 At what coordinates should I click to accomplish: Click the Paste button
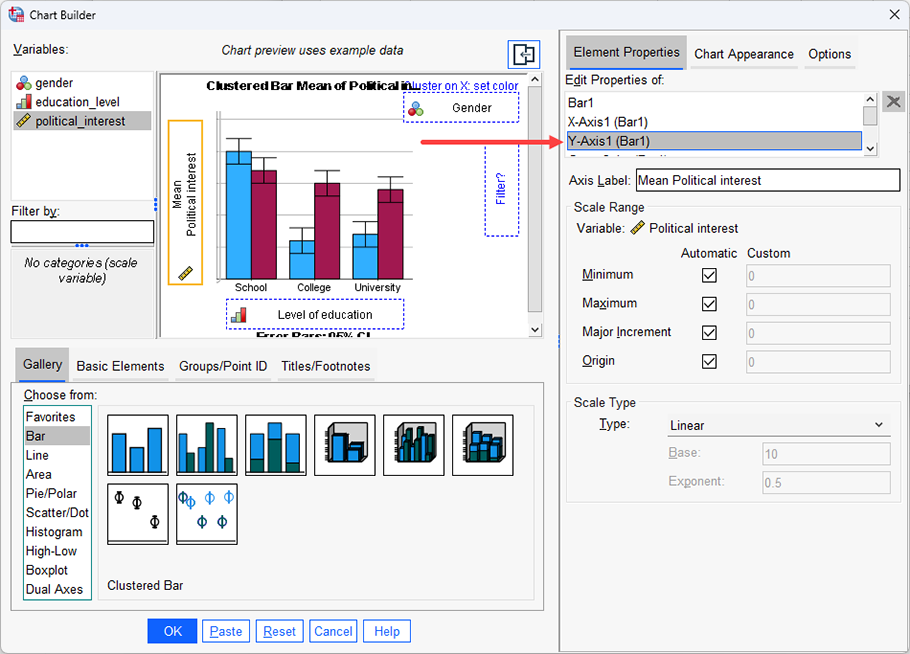point(226,631)
